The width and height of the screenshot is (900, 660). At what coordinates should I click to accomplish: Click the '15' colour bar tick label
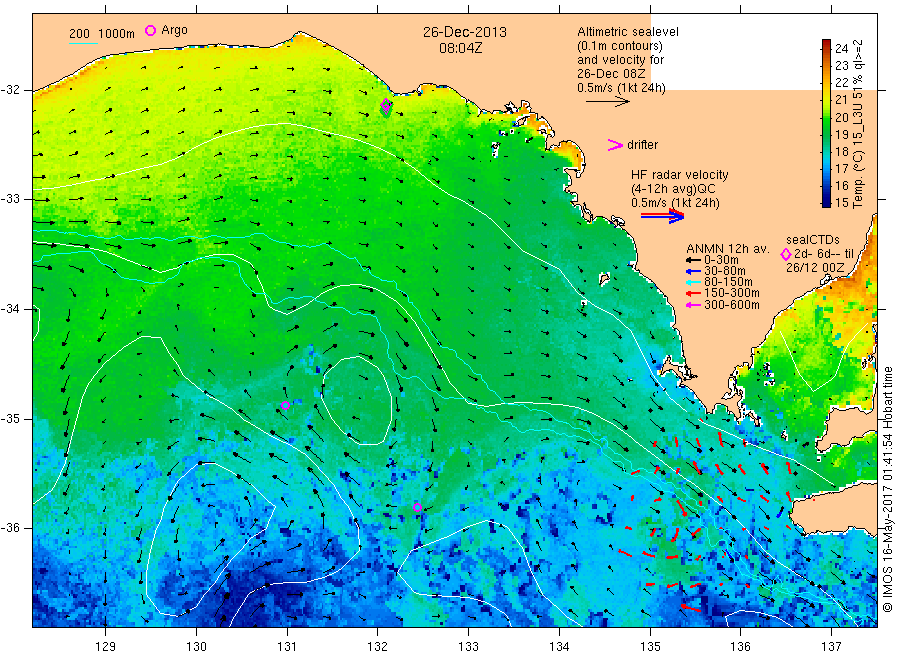coord(841,203)
